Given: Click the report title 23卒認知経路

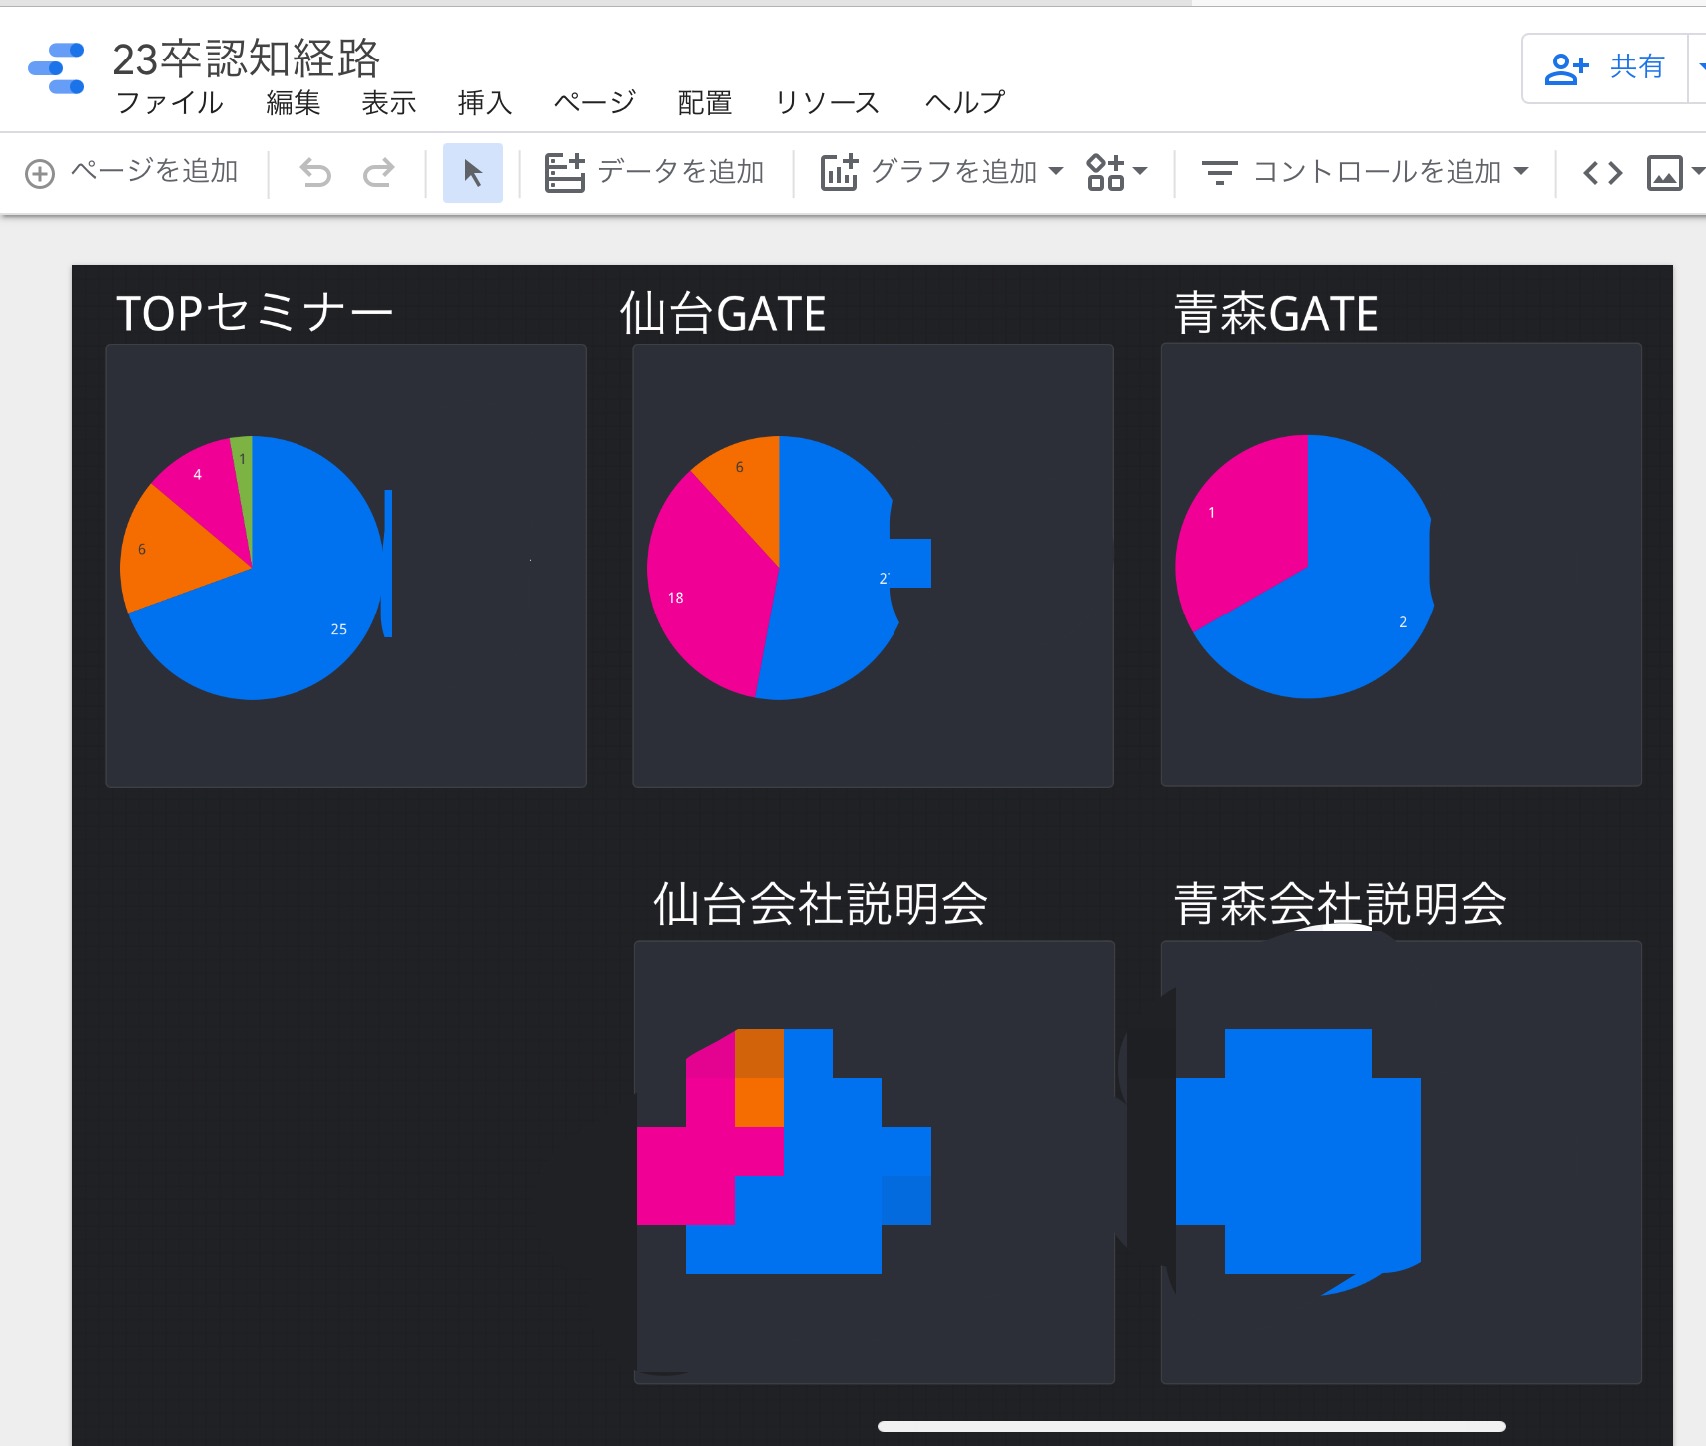Looking at the screenshot, I should click(x=246, y=59).
